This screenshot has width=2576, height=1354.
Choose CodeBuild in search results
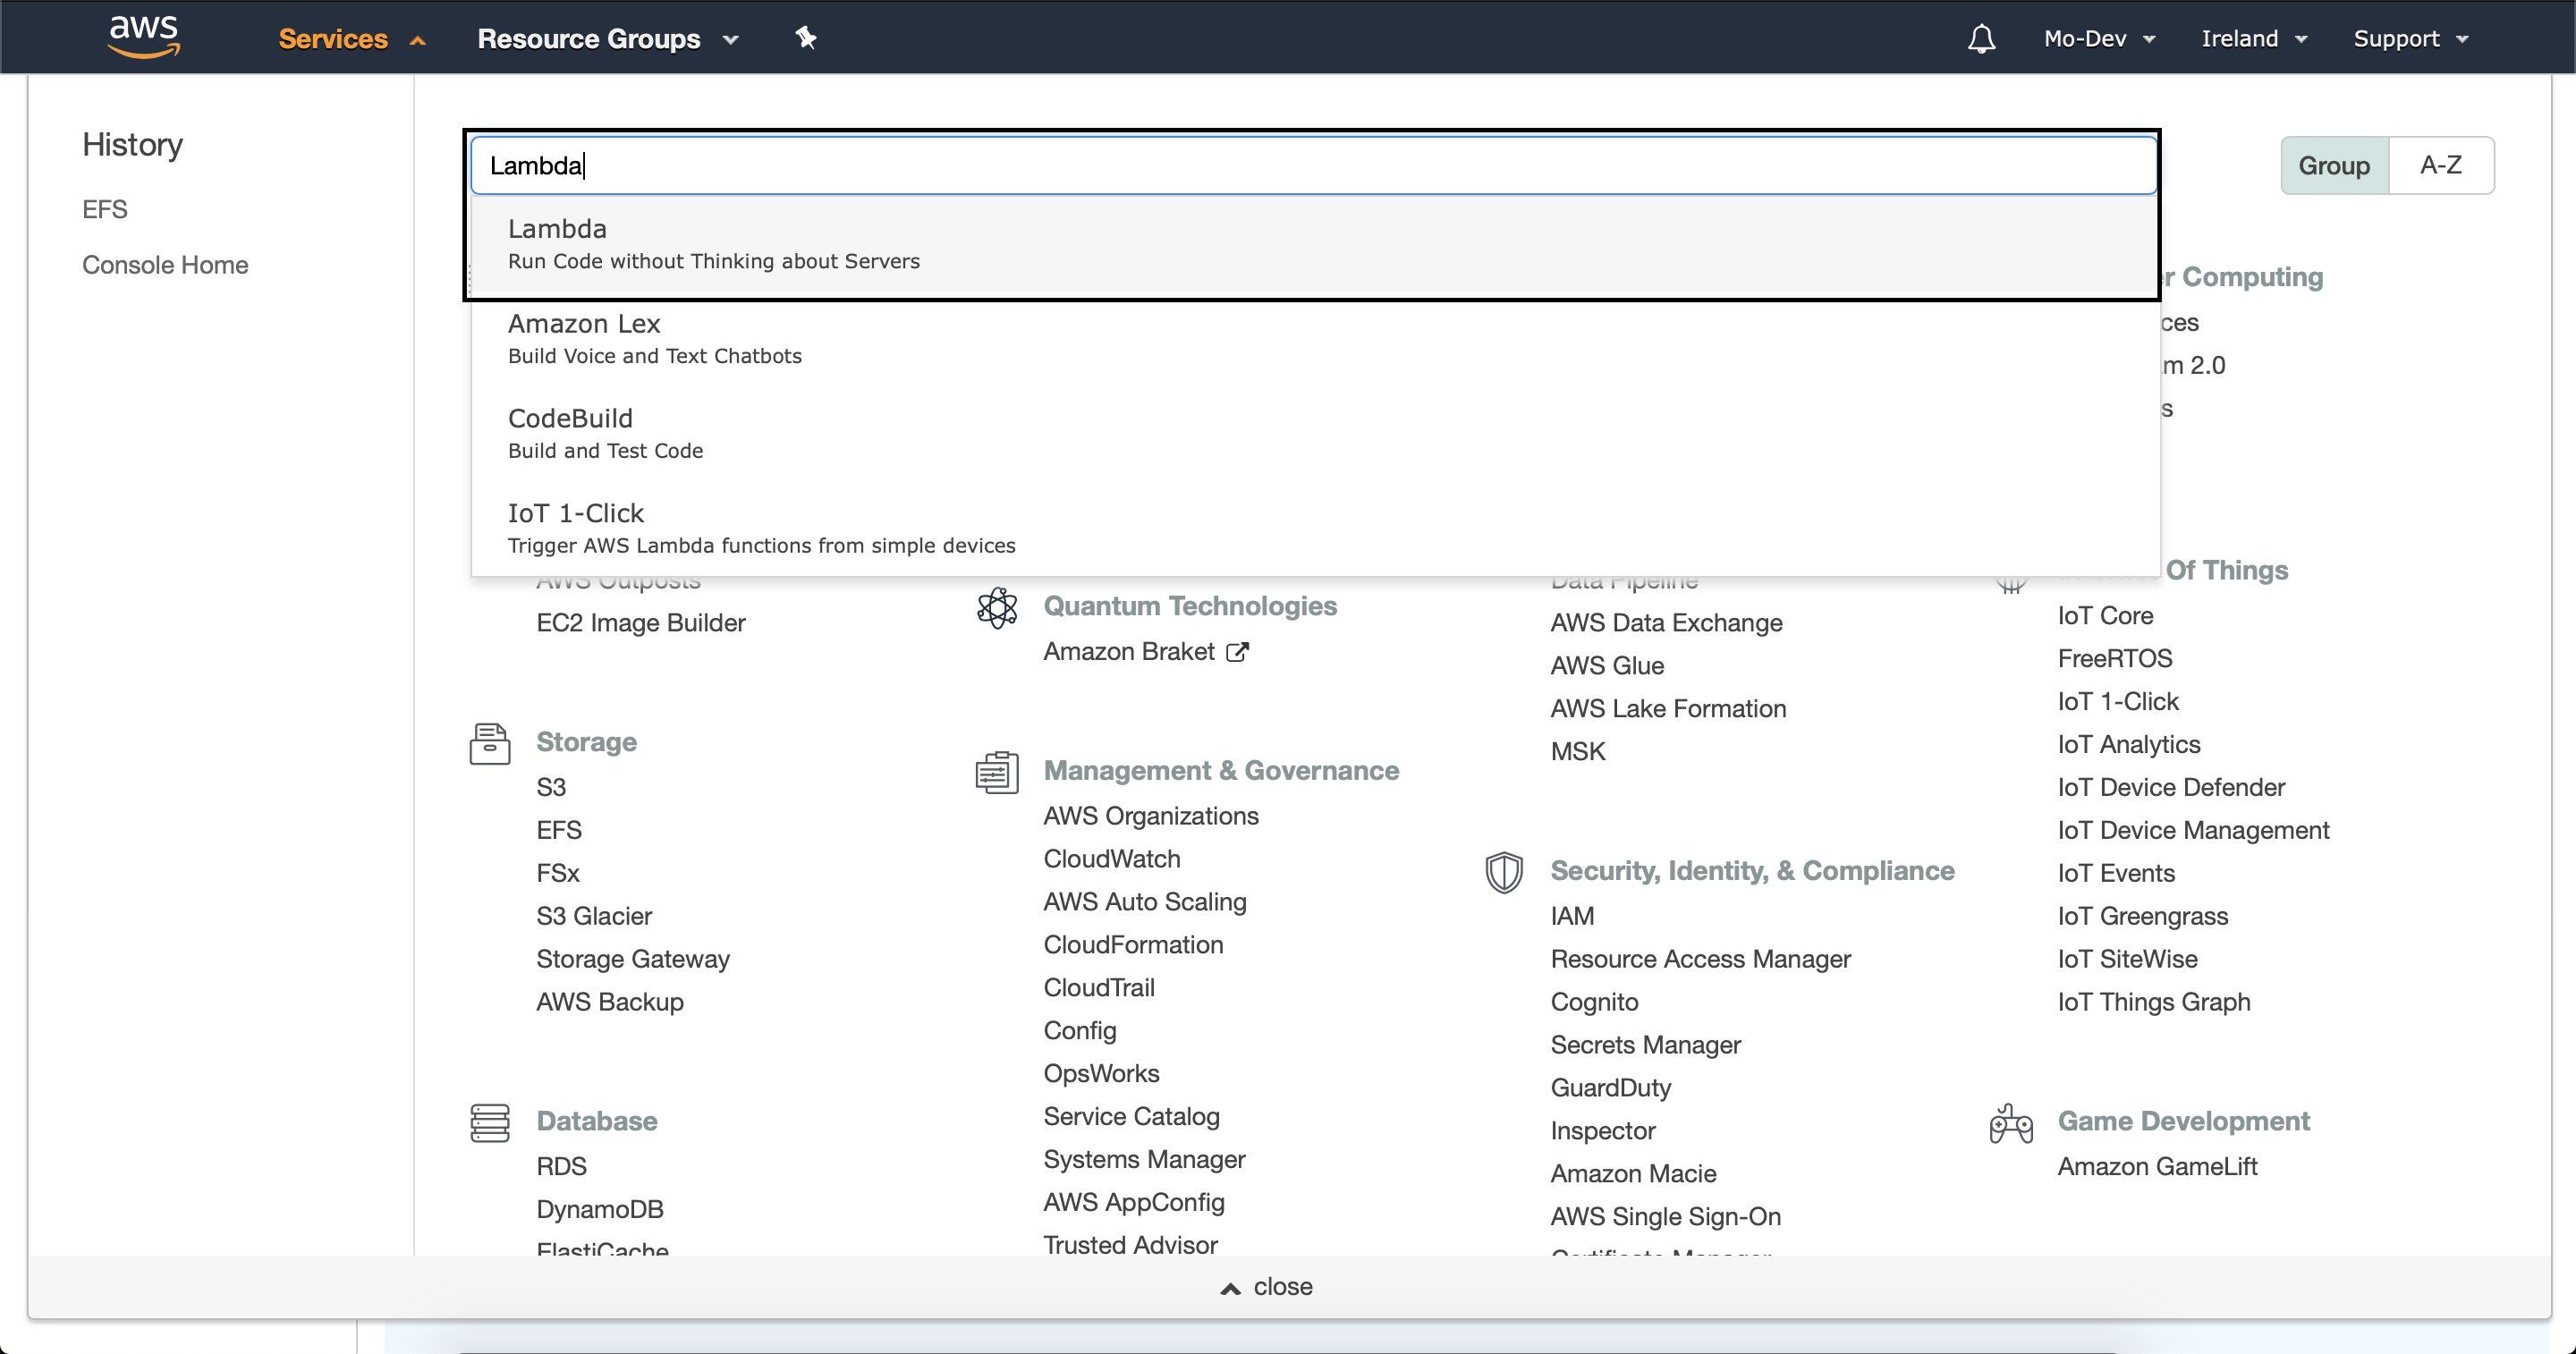[x=605, y=432]
